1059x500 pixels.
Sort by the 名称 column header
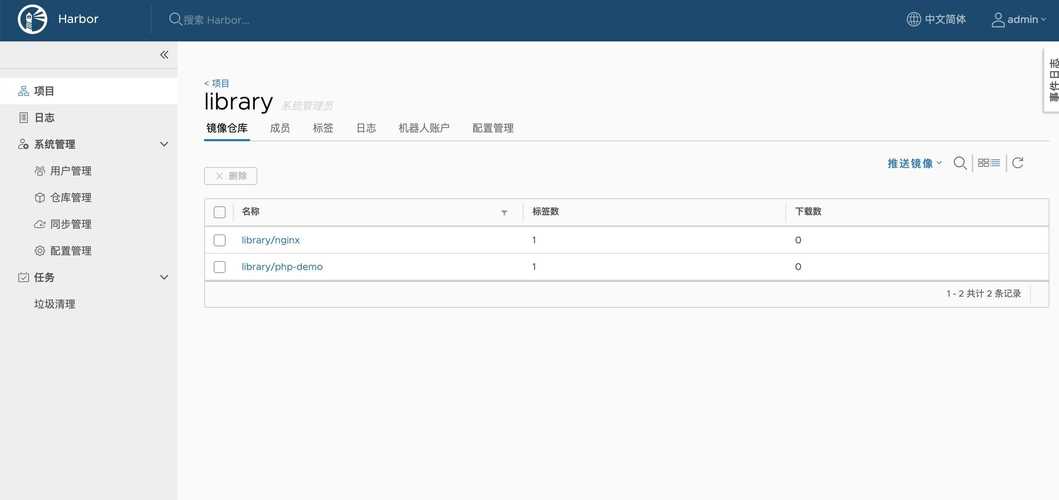(x=251, y=211)
